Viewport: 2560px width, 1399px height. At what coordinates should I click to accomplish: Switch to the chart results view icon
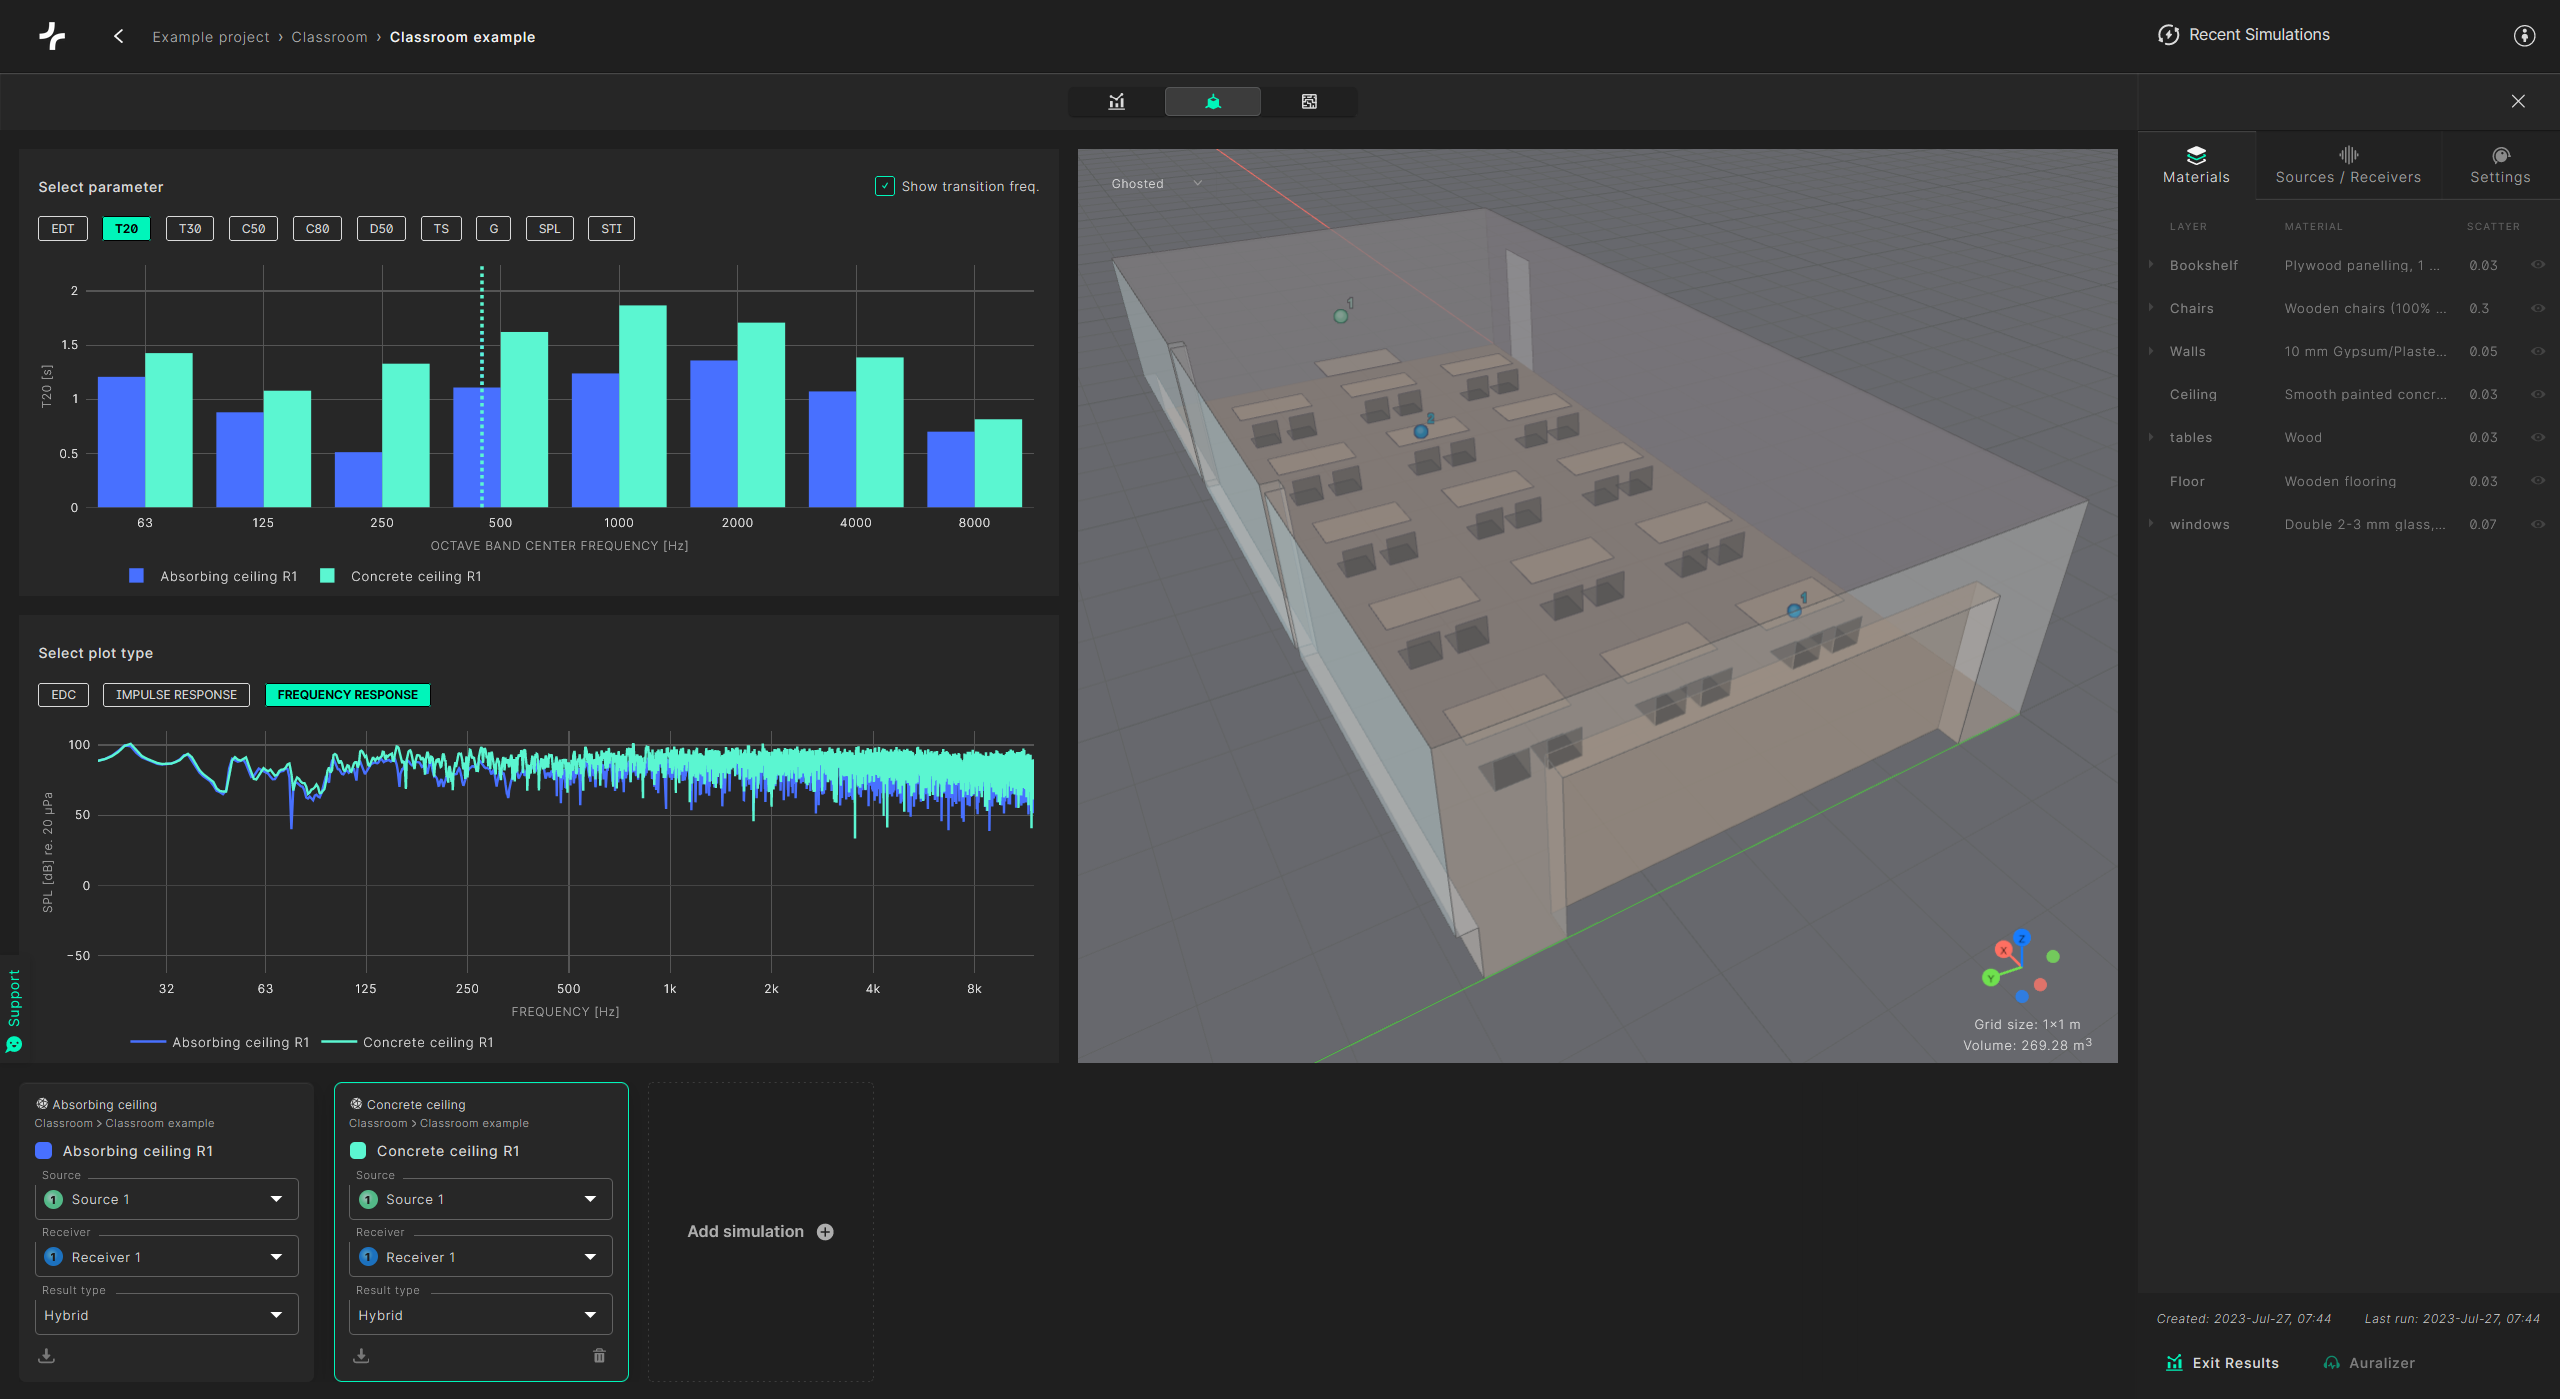[1116, 101]
